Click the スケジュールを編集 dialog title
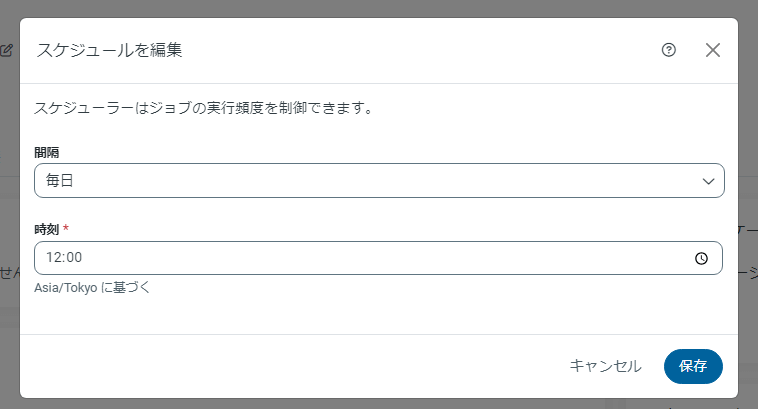Screen dimensions: 758x409 coord(109,50)
